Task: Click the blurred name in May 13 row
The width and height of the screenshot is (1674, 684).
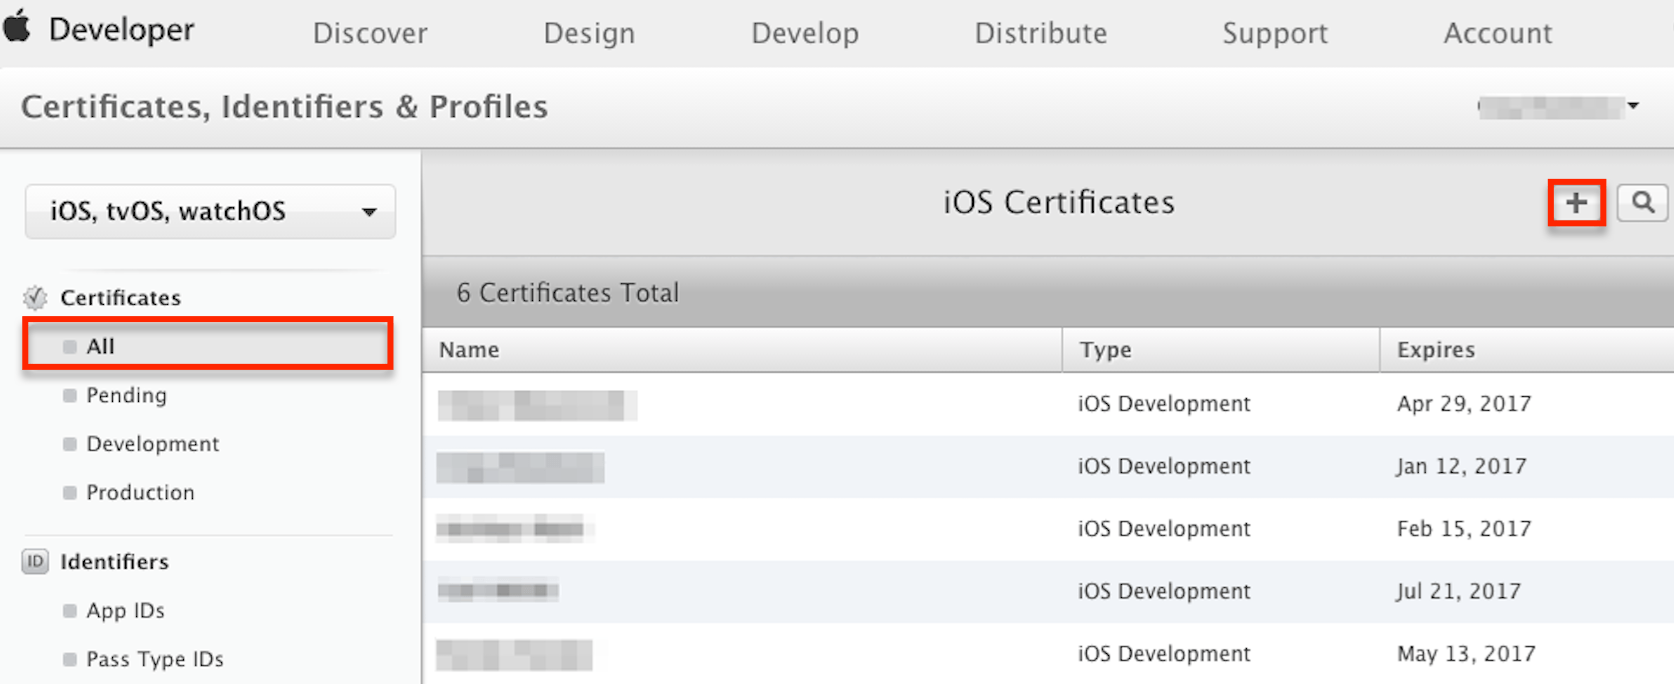Action: pos(514,655)
